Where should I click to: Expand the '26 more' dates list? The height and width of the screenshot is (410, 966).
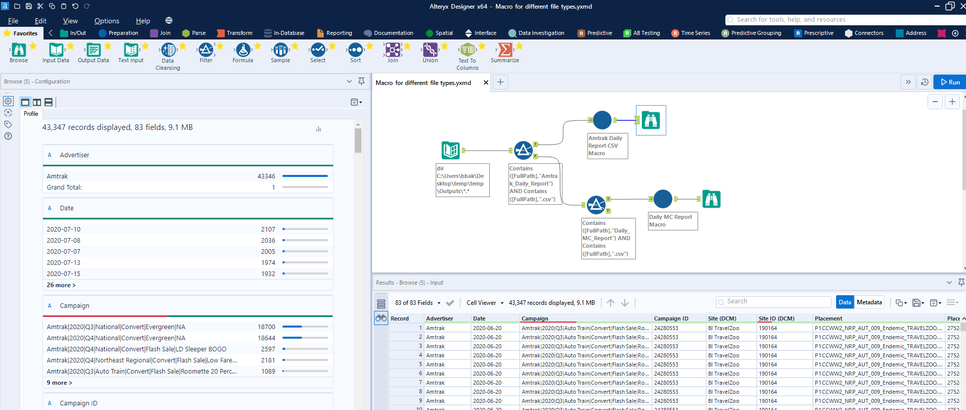(60, 285)
